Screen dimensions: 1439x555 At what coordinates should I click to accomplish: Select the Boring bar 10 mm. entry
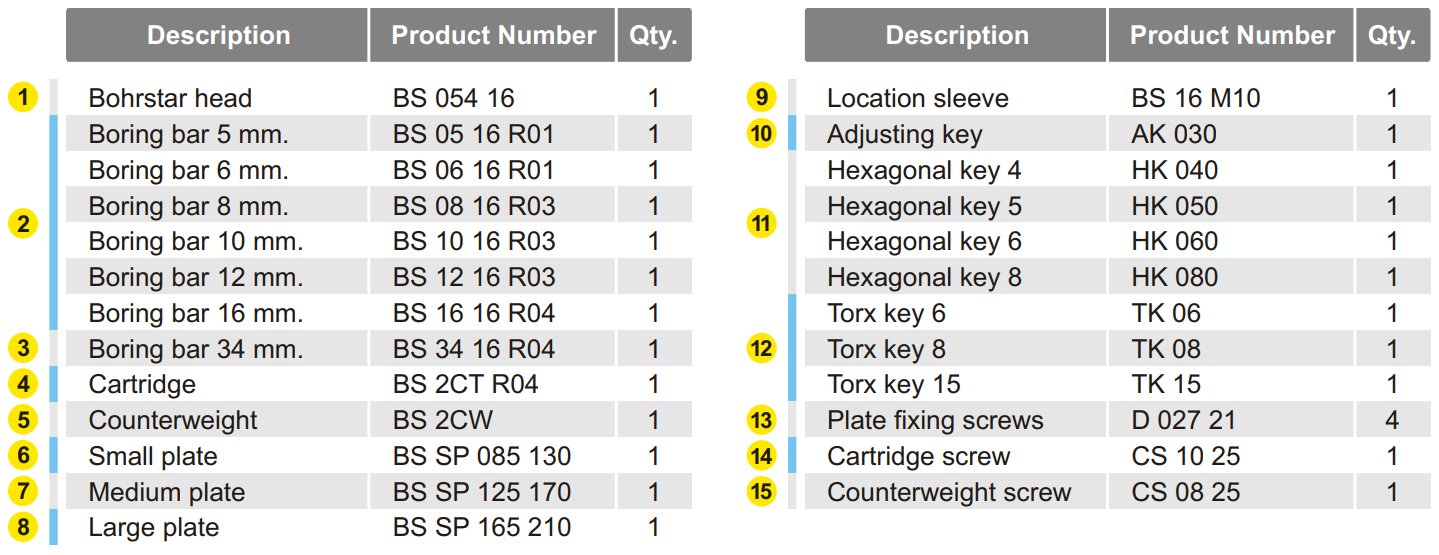196,241
